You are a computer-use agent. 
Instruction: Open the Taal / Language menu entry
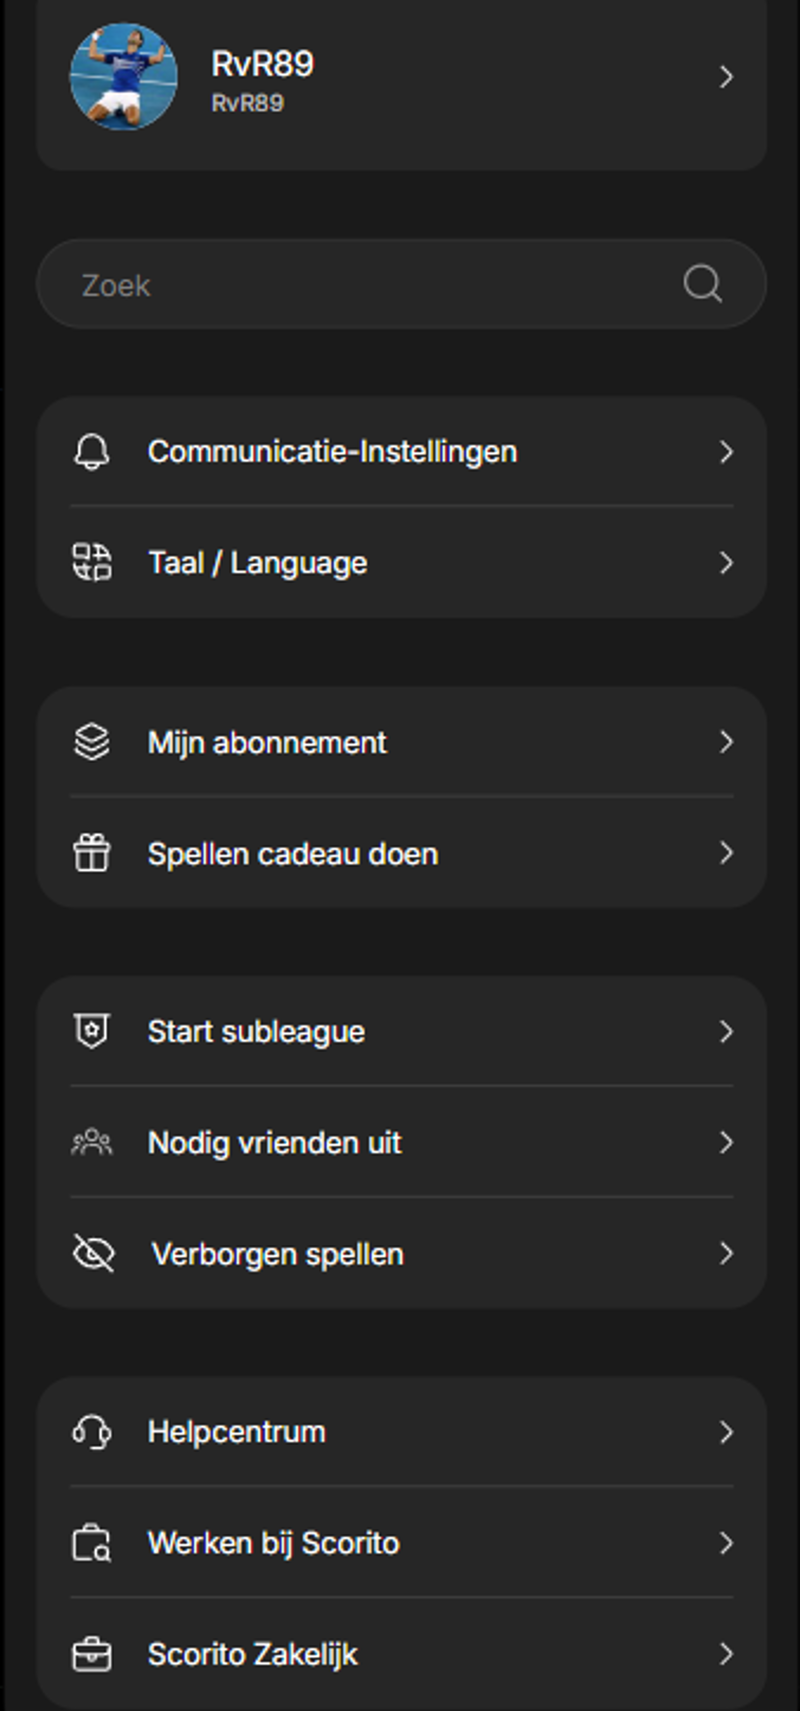click(x=256, y=562)
